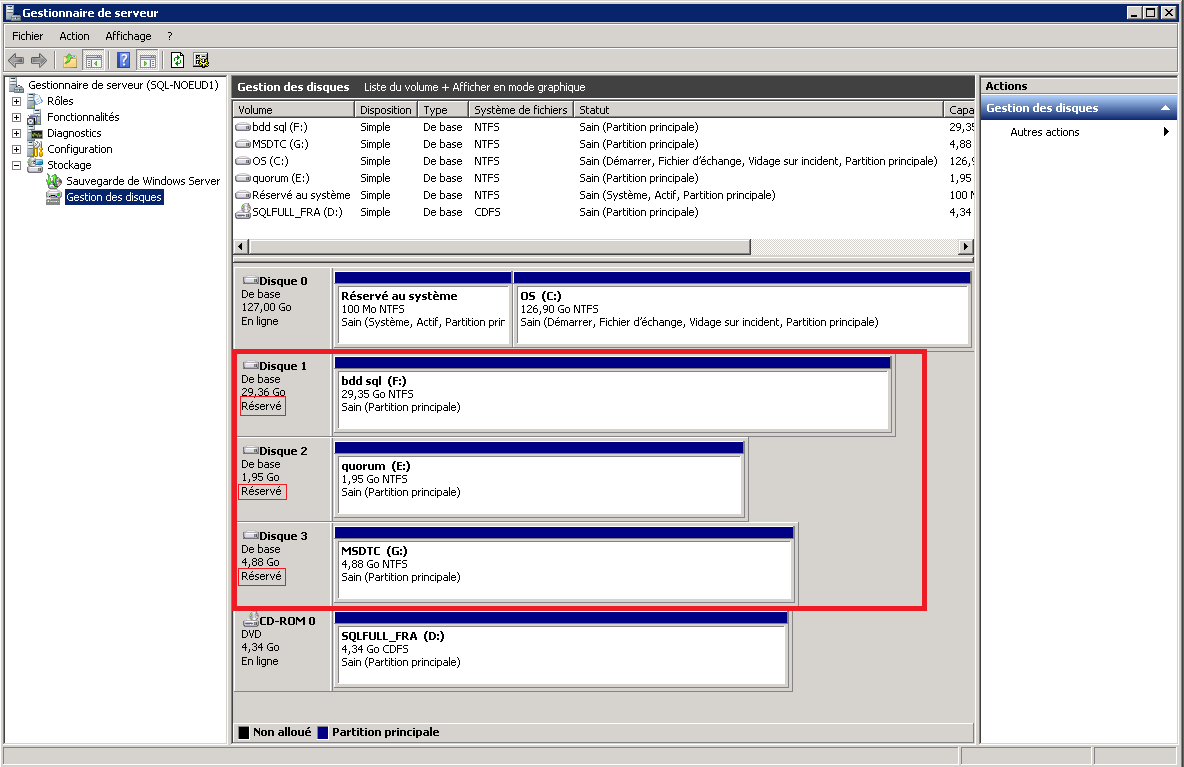Click the disk settings icon after Refresh

pos(201,60)
